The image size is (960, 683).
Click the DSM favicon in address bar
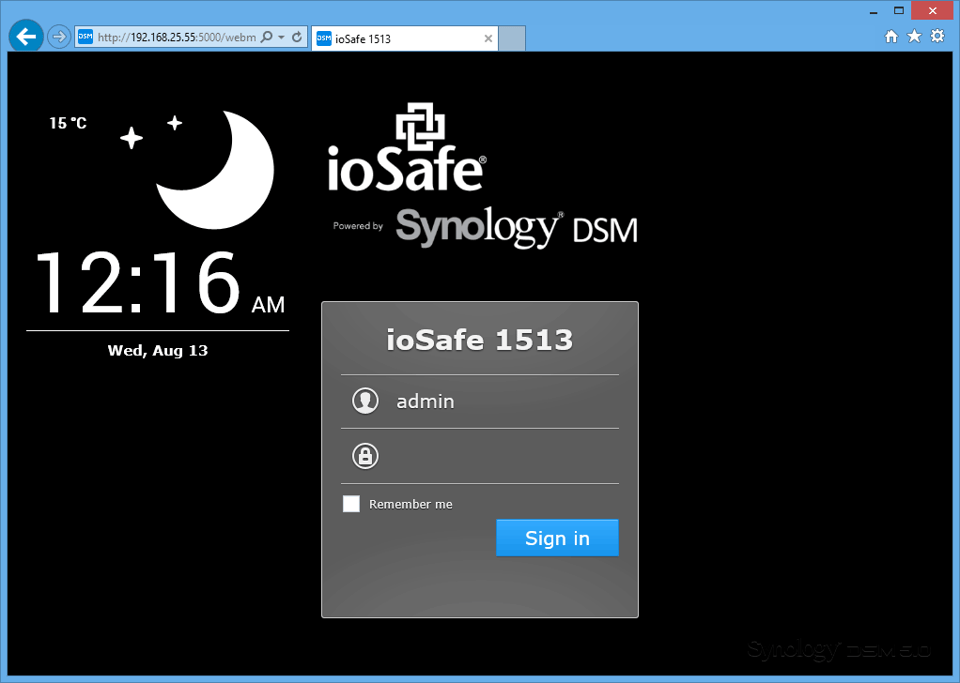[x=85, y=37]
